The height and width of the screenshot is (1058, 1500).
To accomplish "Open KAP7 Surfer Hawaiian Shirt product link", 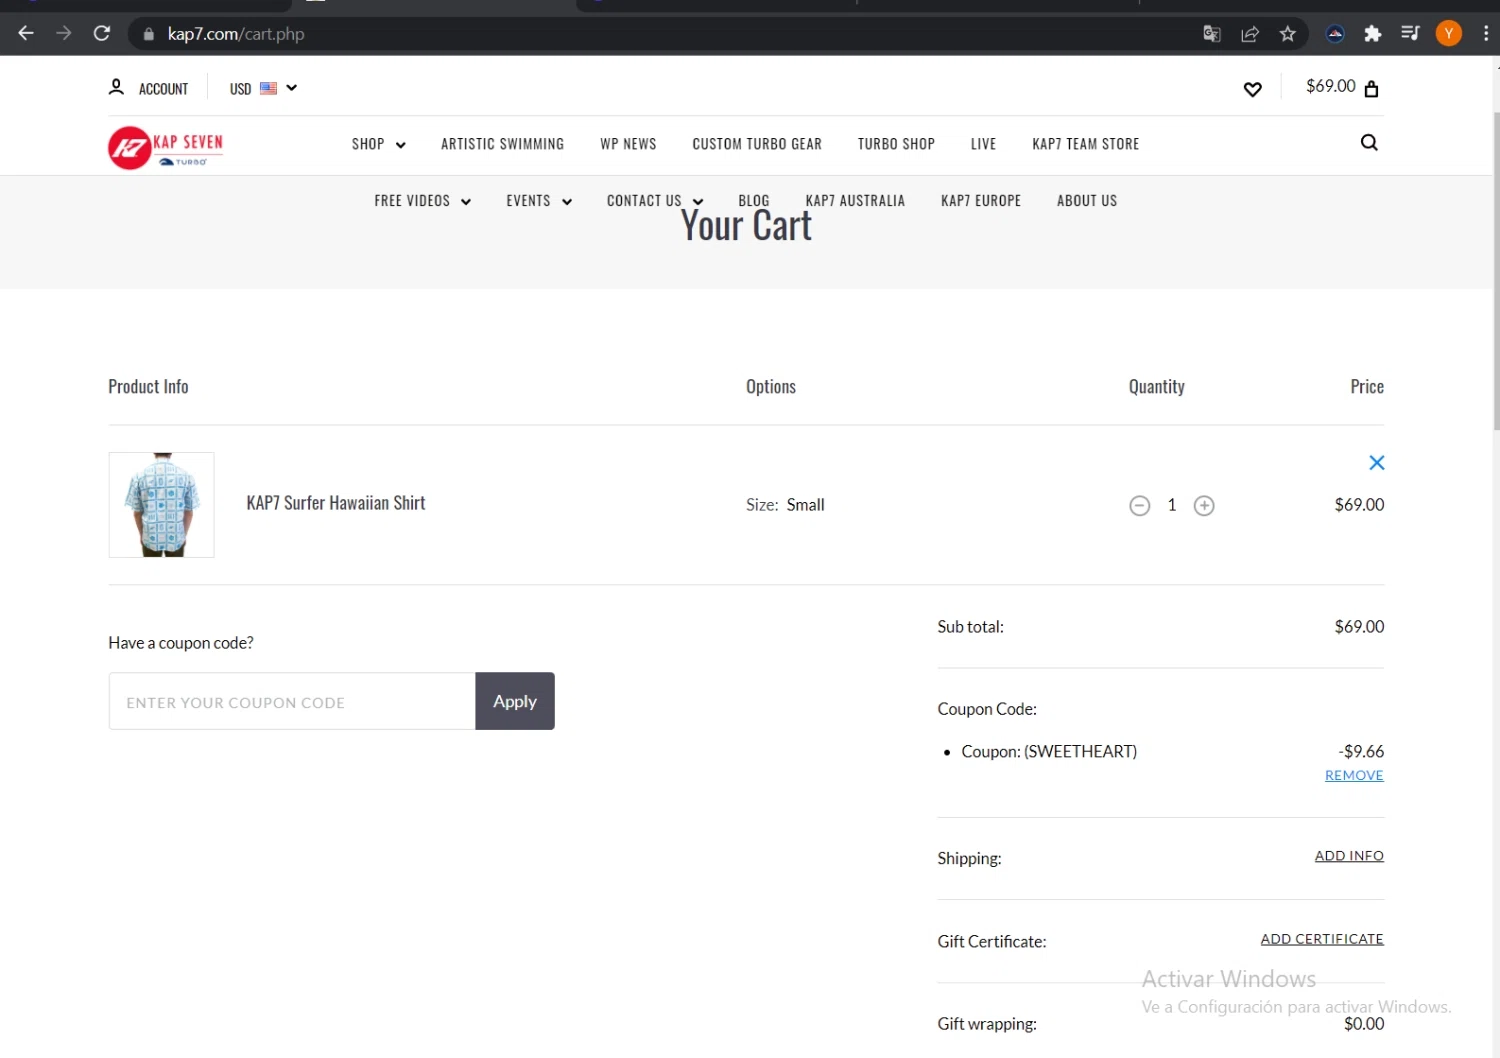I will tap(336, 503).
